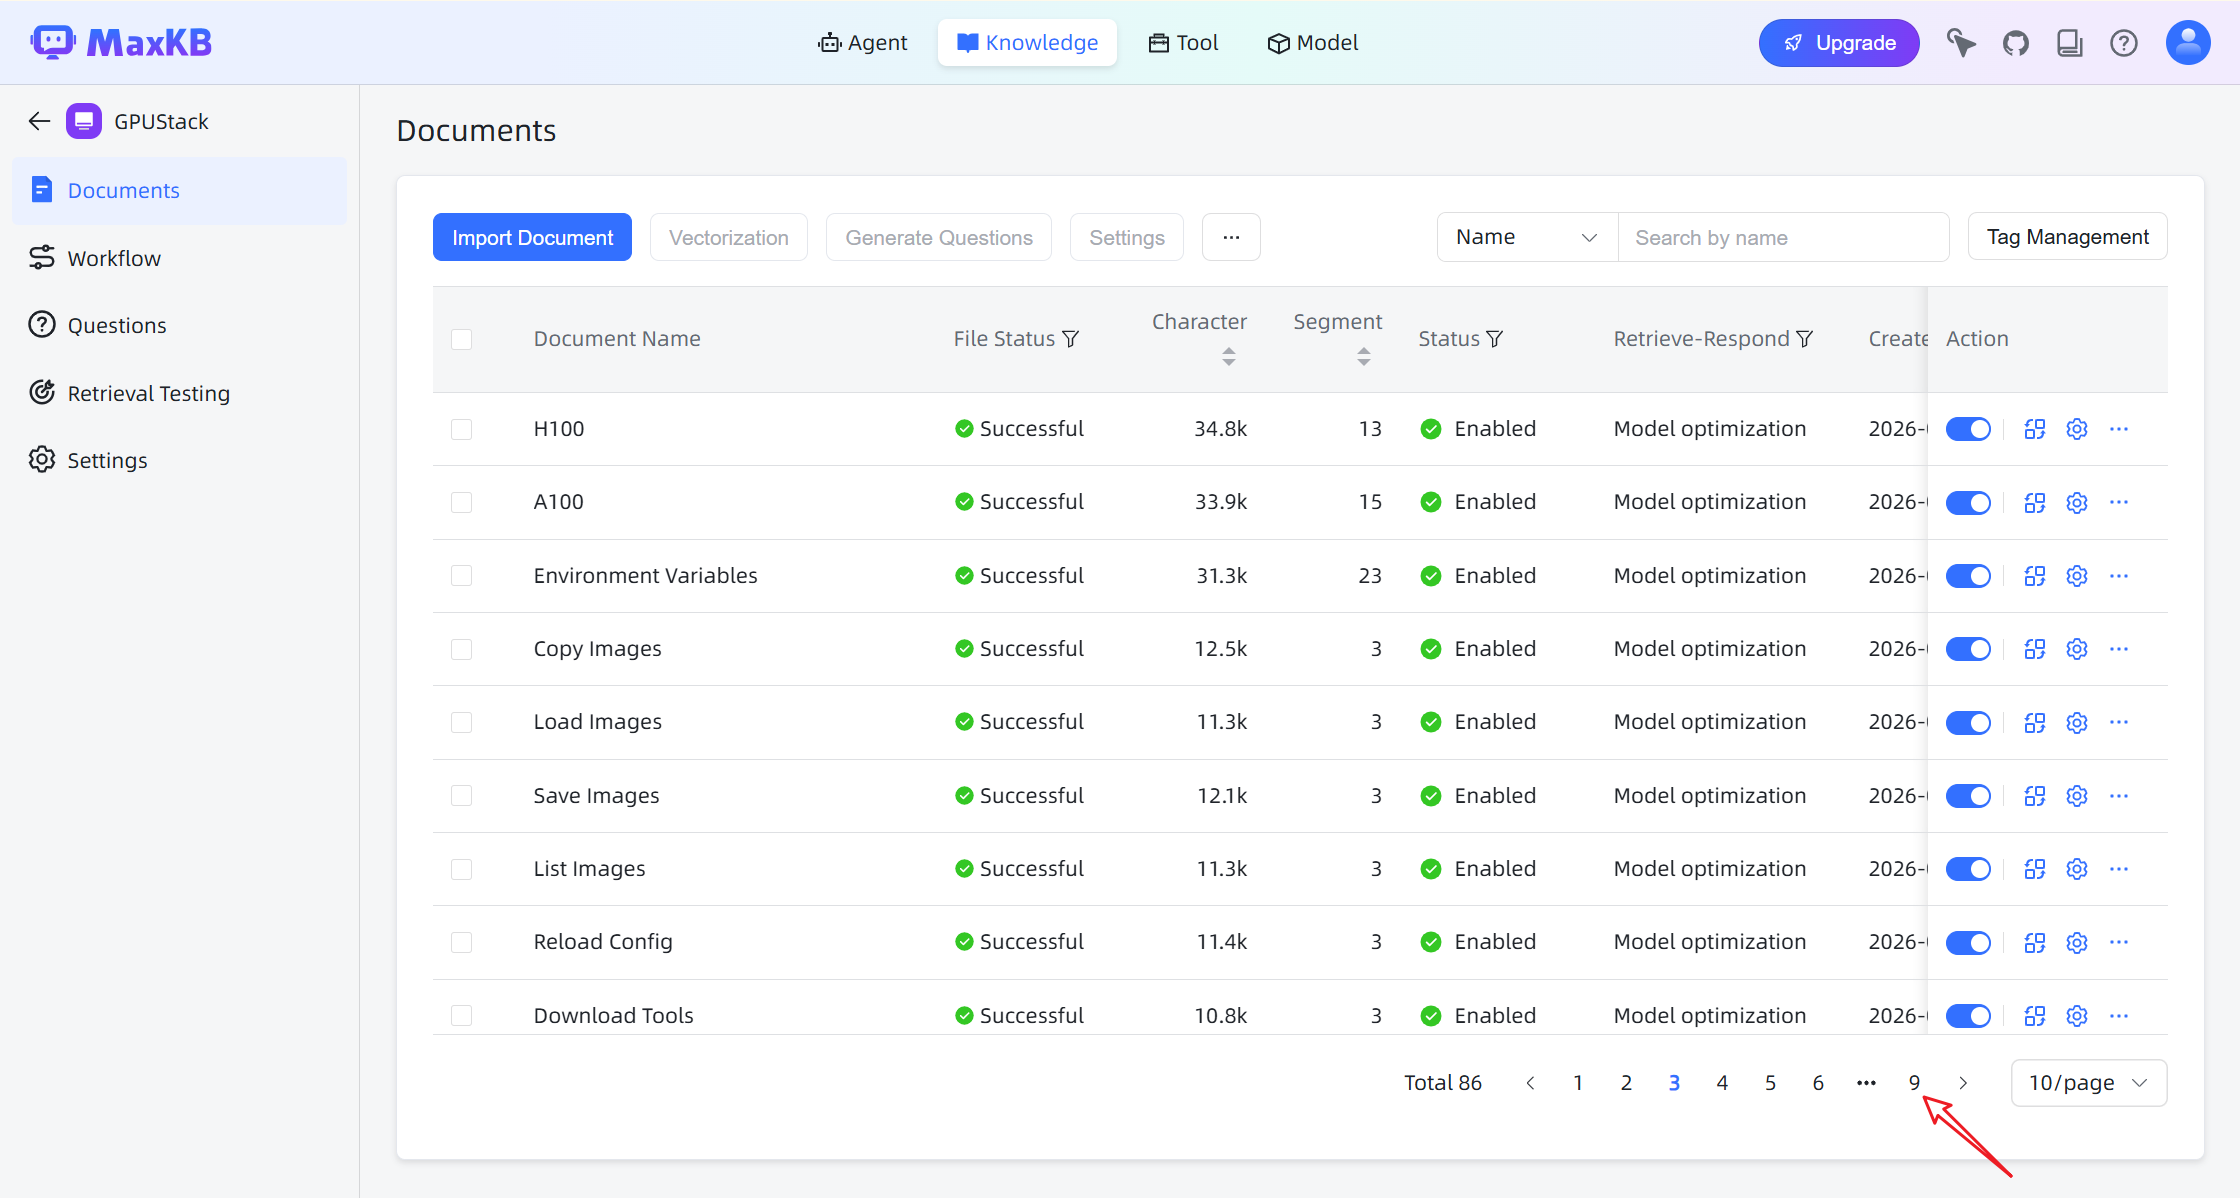This screenshot has height=1198, width=2240.
Task: Open the help question-mark icon
Action: [x=2123, y=43]
